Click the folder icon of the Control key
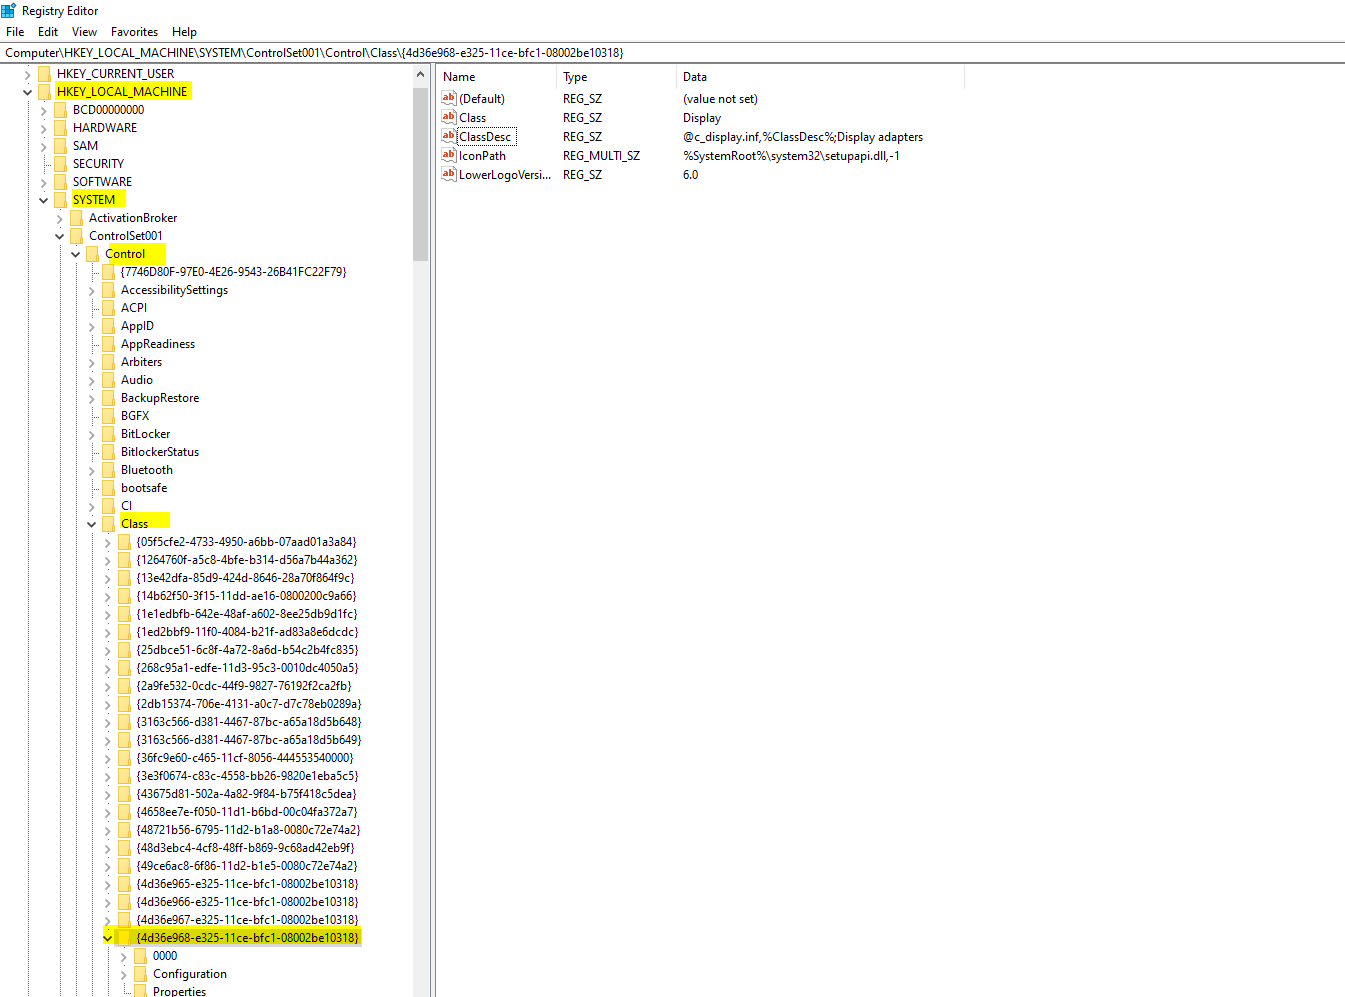 click(91, 253)
